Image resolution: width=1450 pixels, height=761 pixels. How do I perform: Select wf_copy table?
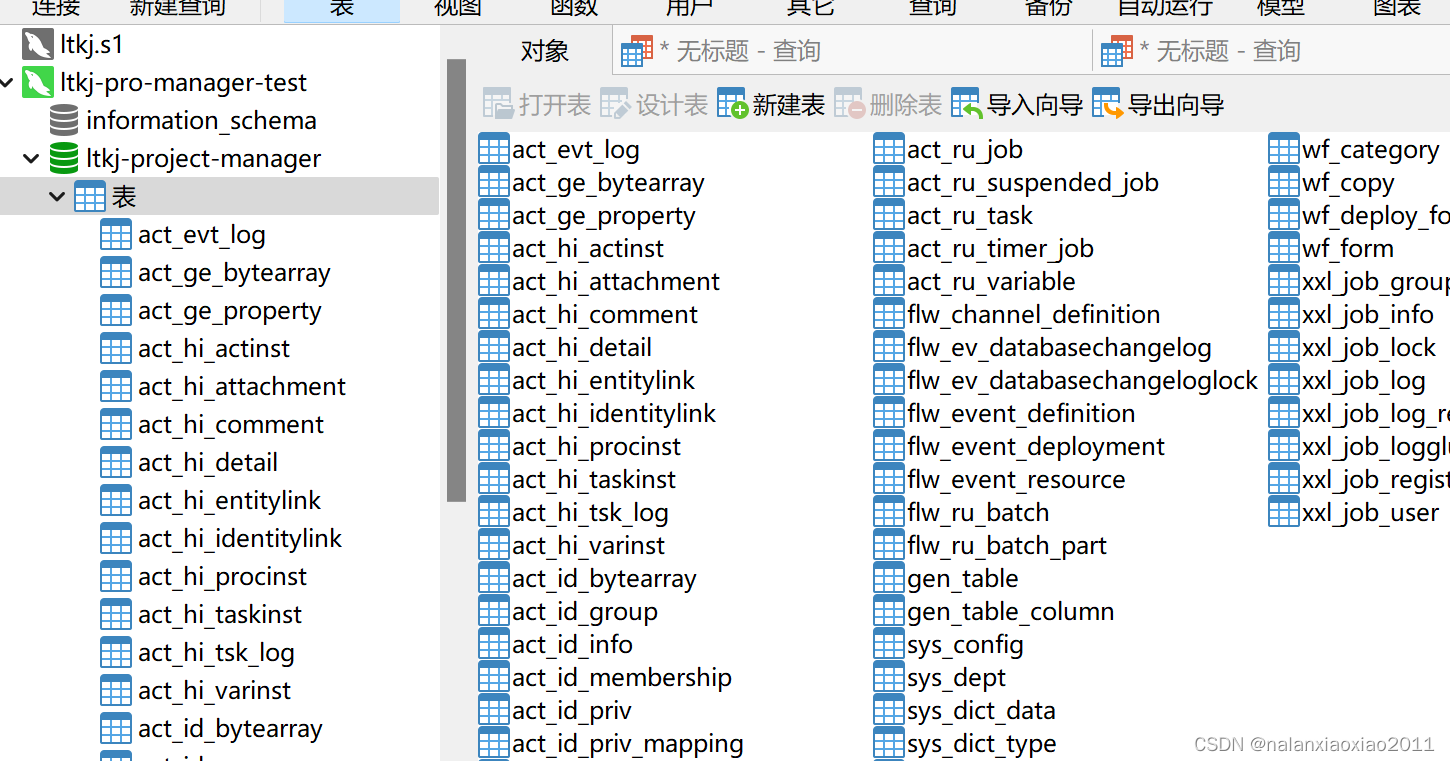click(1348, 183)
